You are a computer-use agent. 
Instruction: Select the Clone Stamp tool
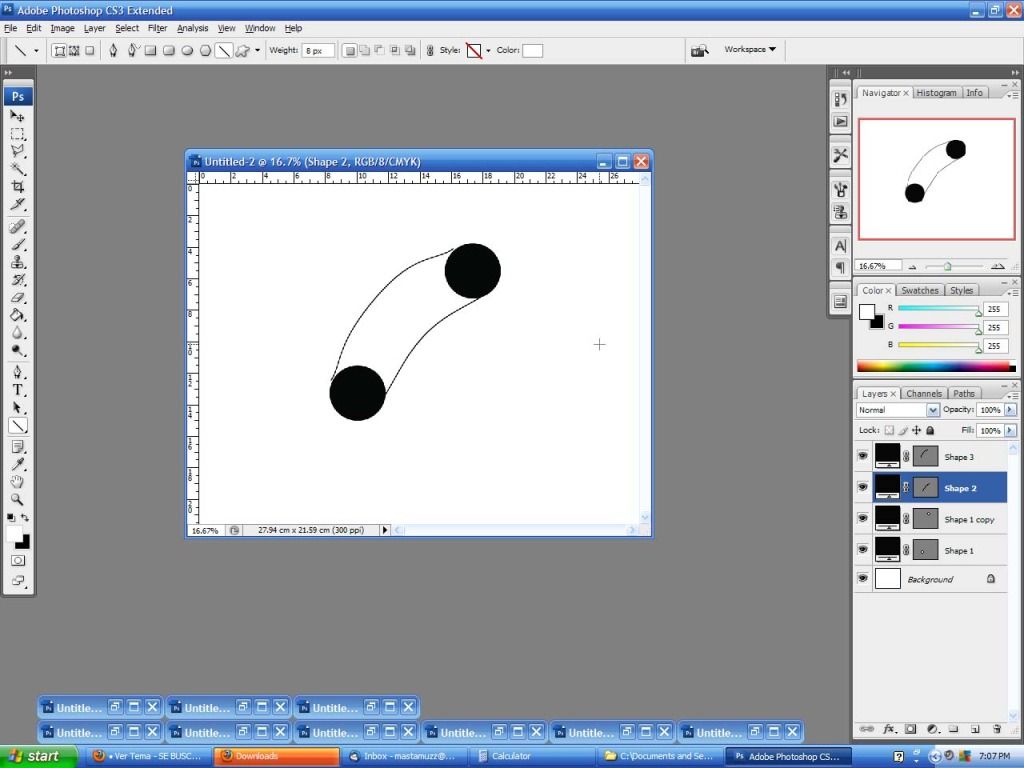pos(18,262)
